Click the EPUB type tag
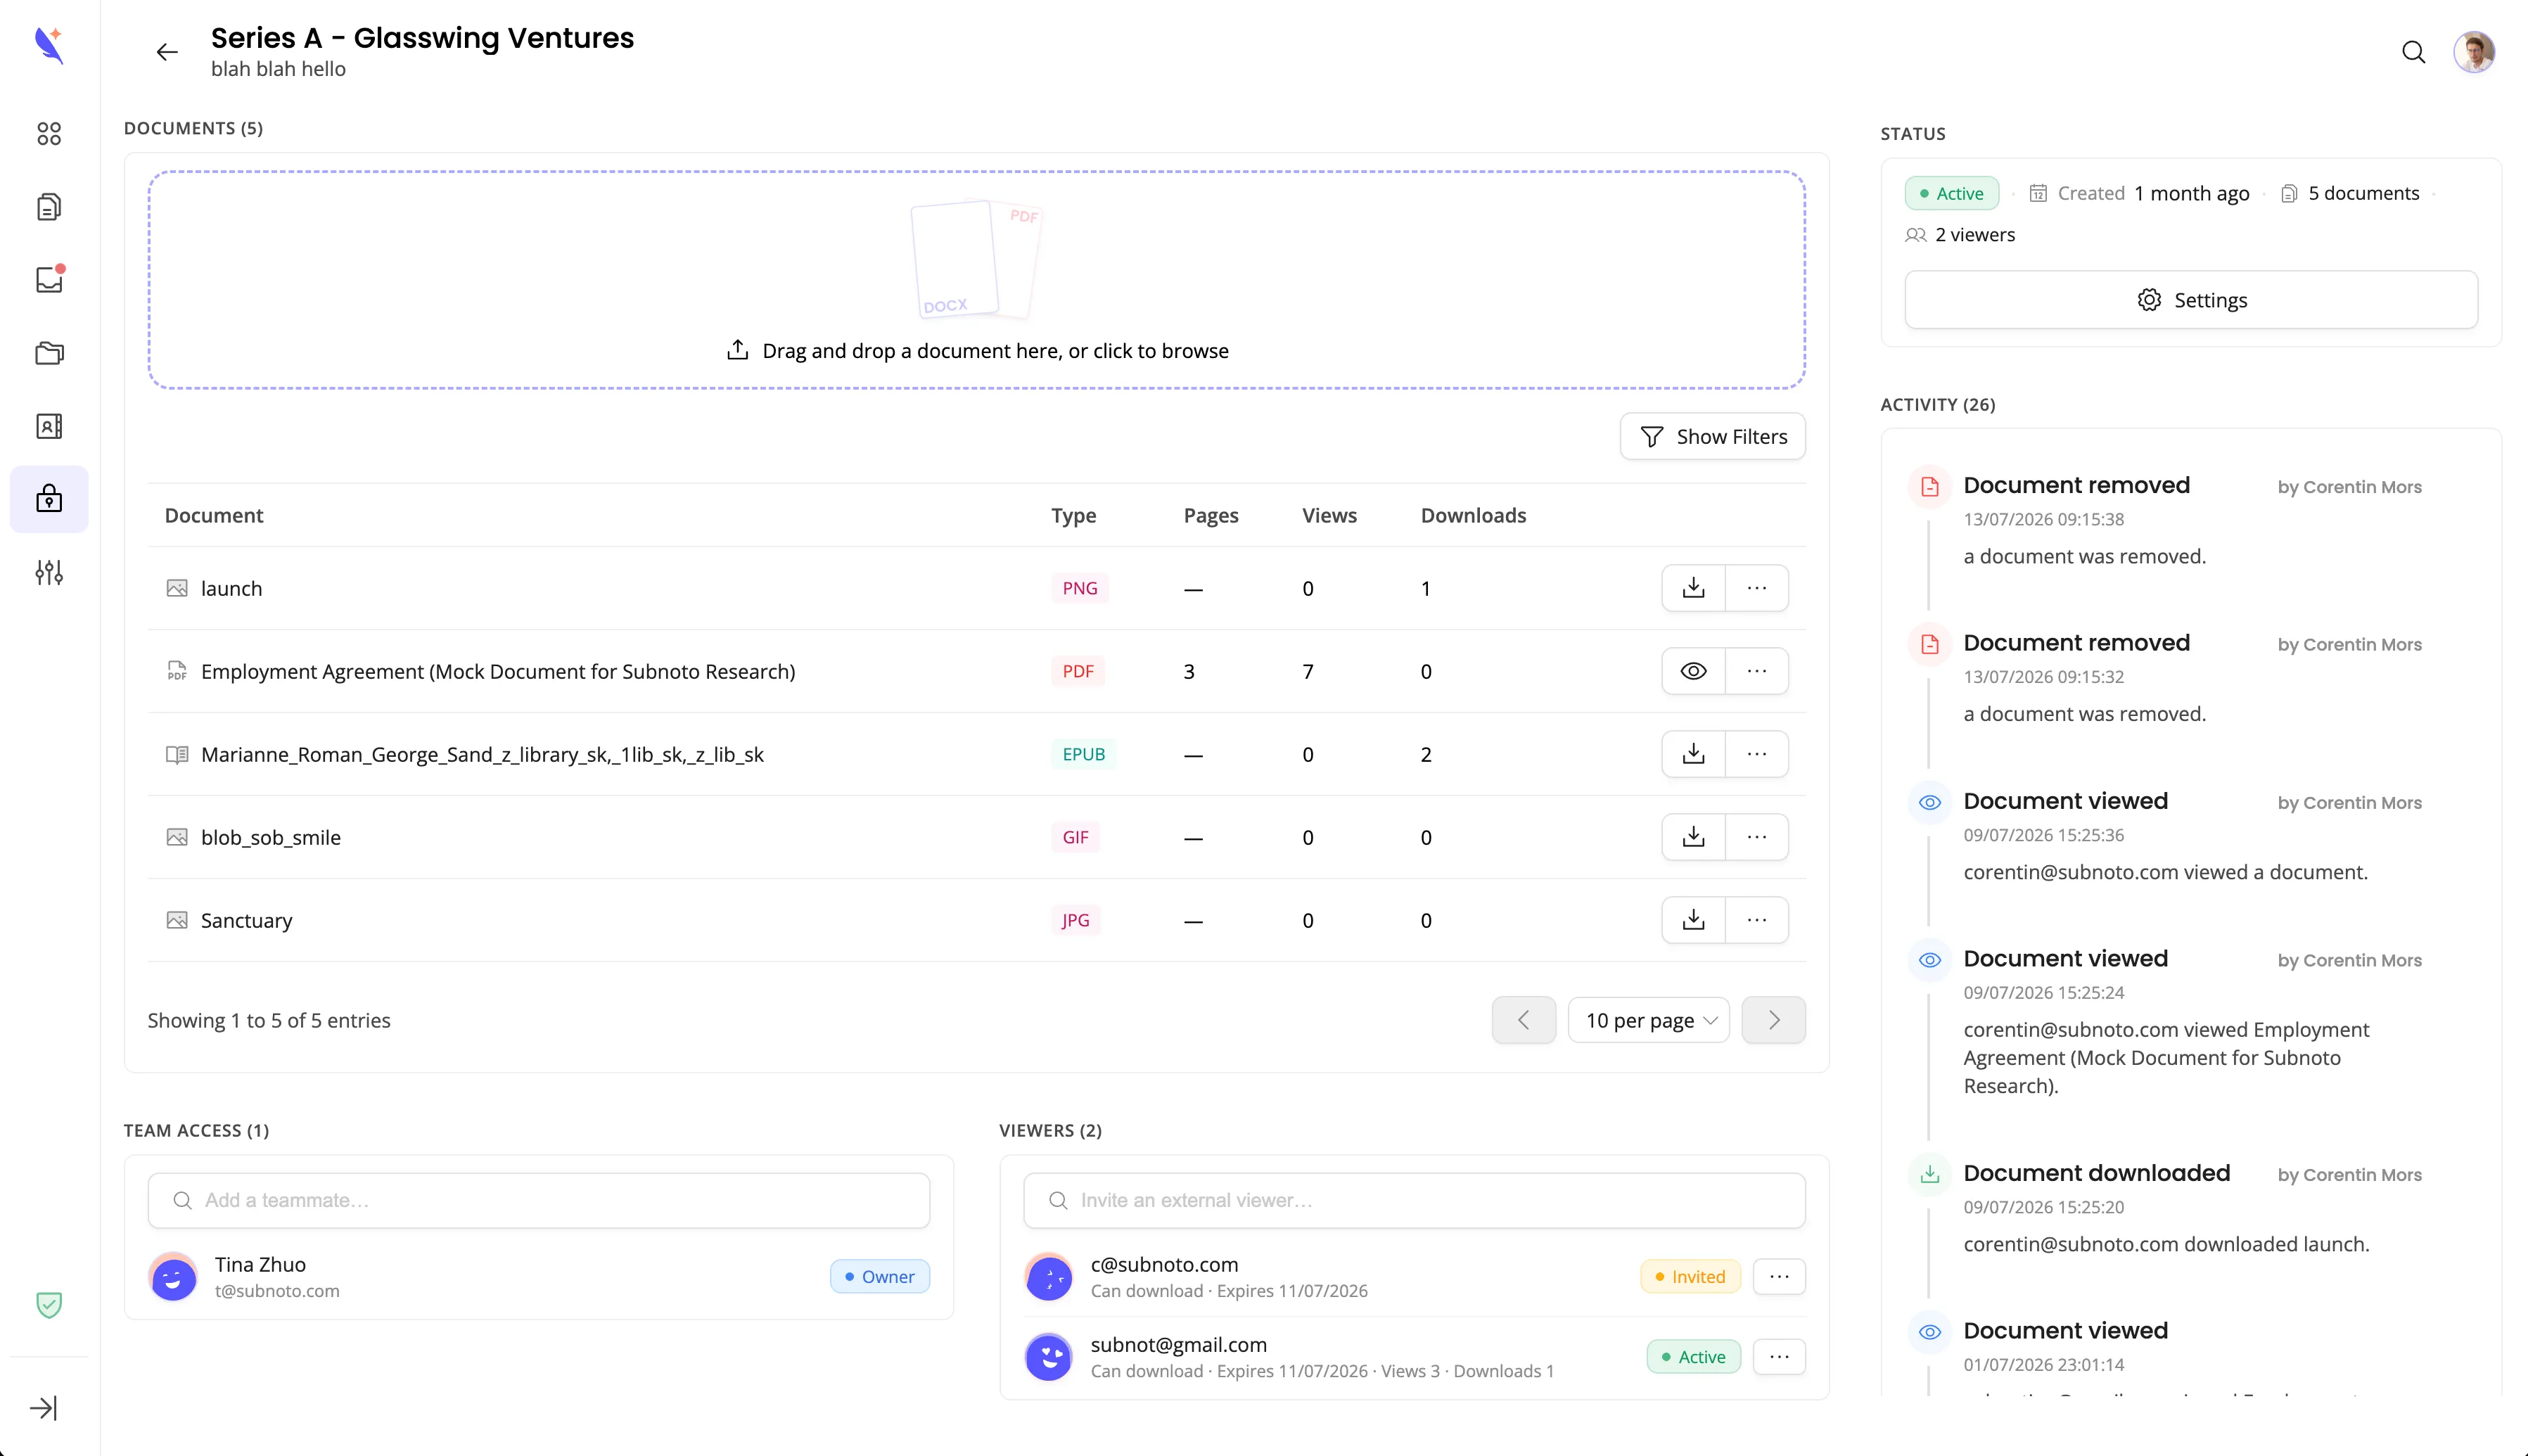 (x=1083, y=754)
